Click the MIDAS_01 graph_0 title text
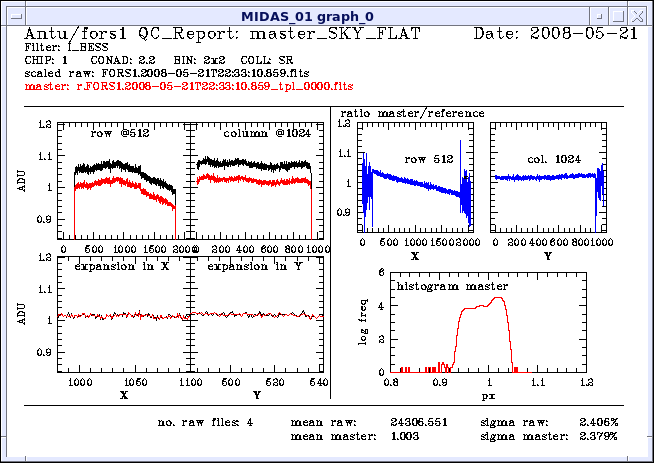This screenshot has width=654, height=463. (x=327, y=12)
